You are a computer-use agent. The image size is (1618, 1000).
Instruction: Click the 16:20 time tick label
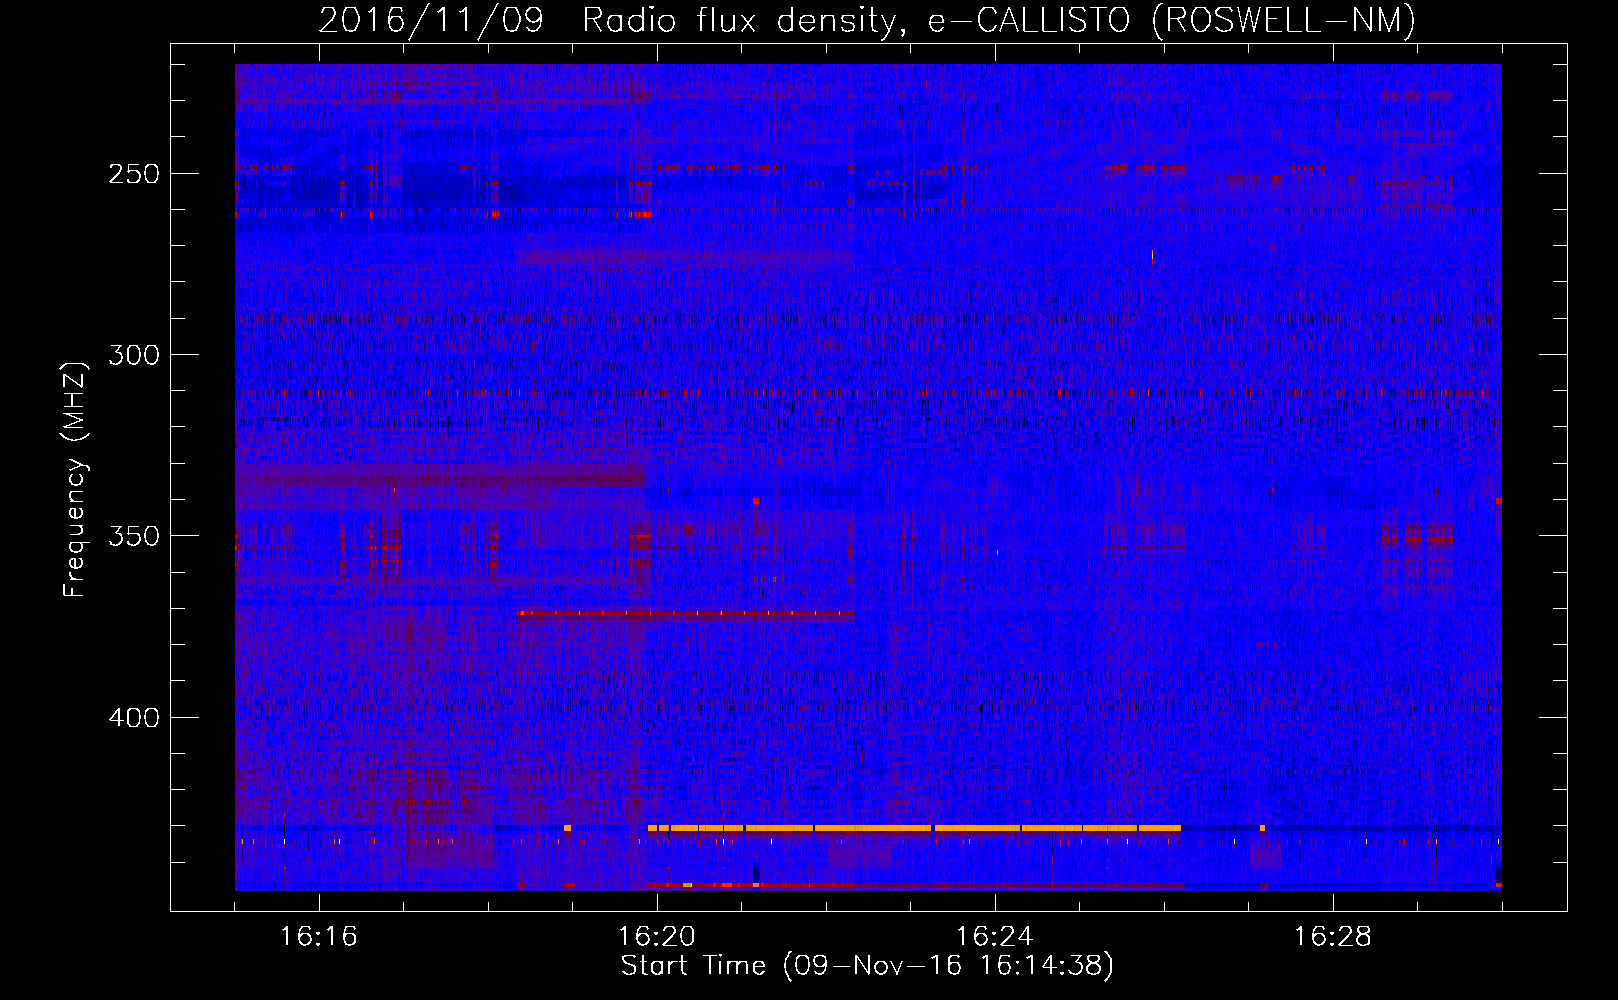[657, 937]
